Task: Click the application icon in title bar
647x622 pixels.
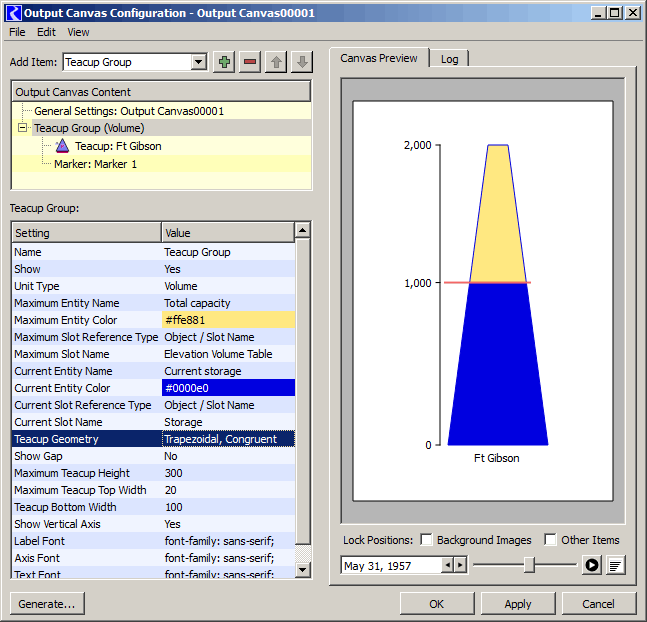Action: pos(14,13)
